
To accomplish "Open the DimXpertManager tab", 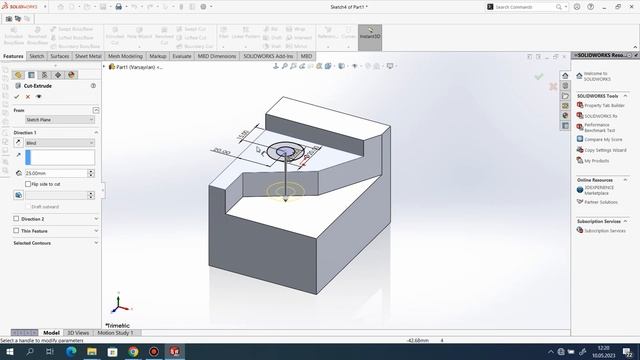I will point(58,75).
